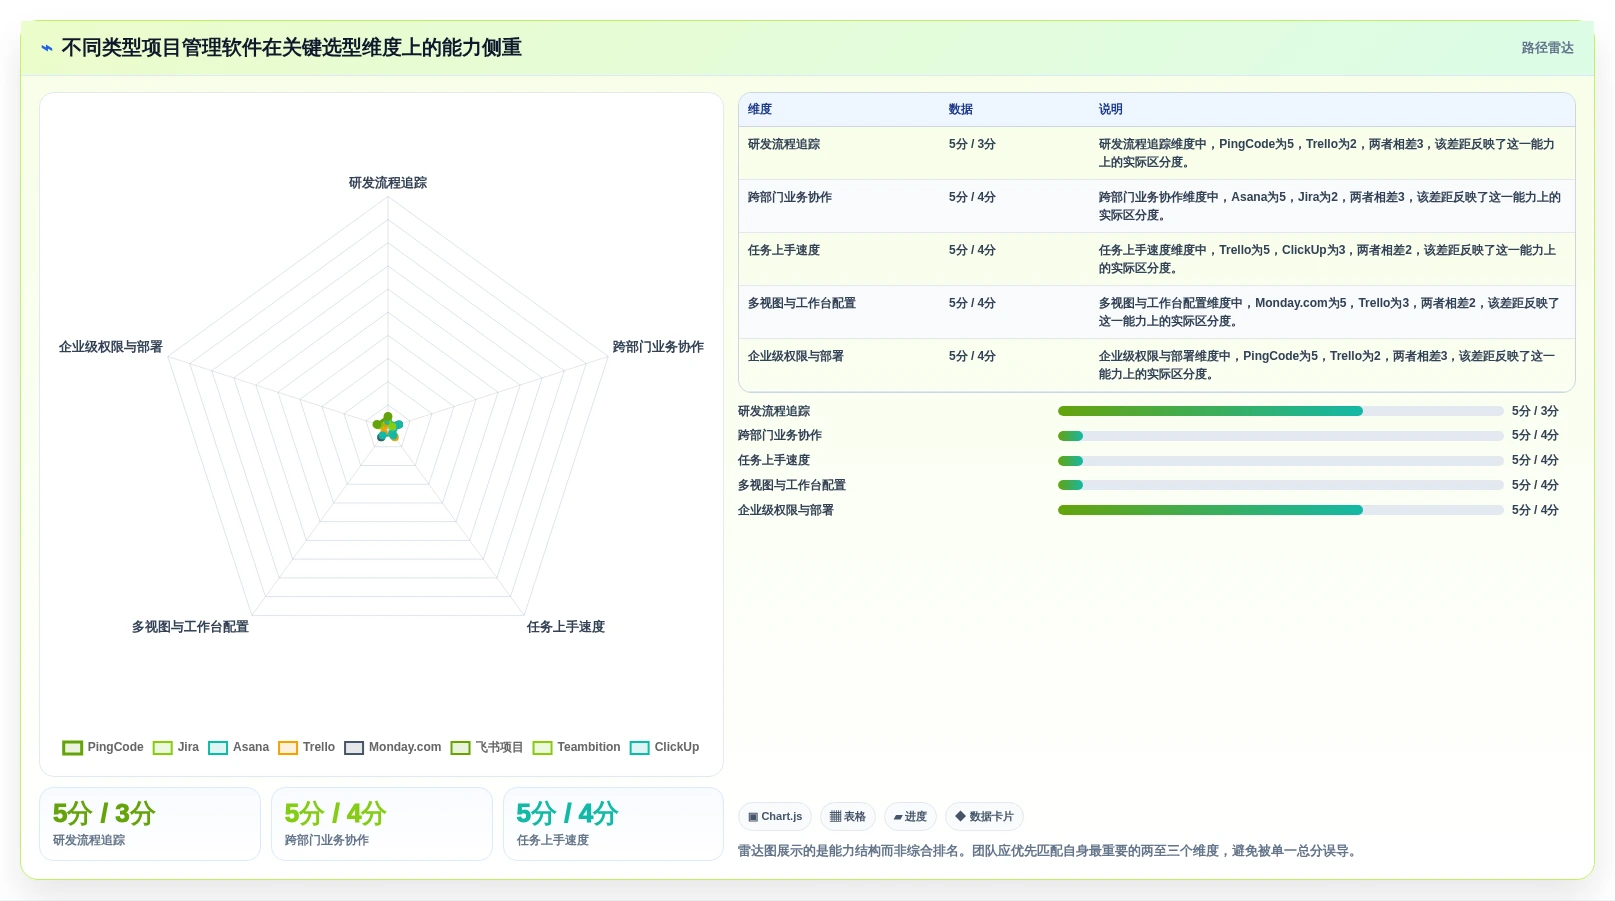Click the Chart.js tag button
This screenshot has width=1615, height=901.
(775, 816)
